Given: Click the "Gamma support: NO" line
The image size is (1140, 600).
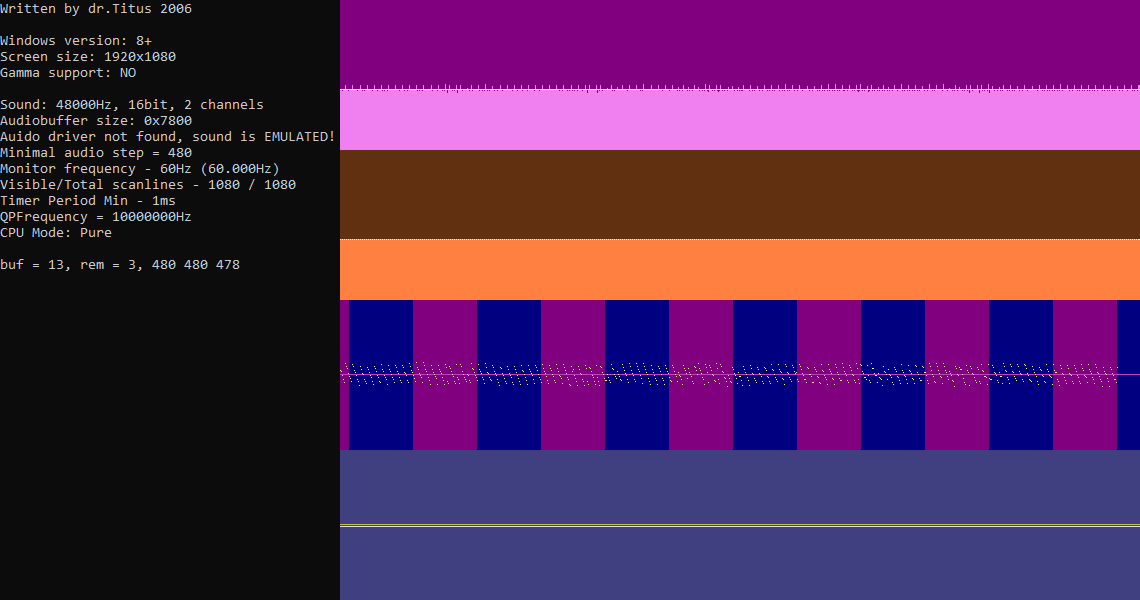Looking at the screenshot, I should tap(68, 73).
